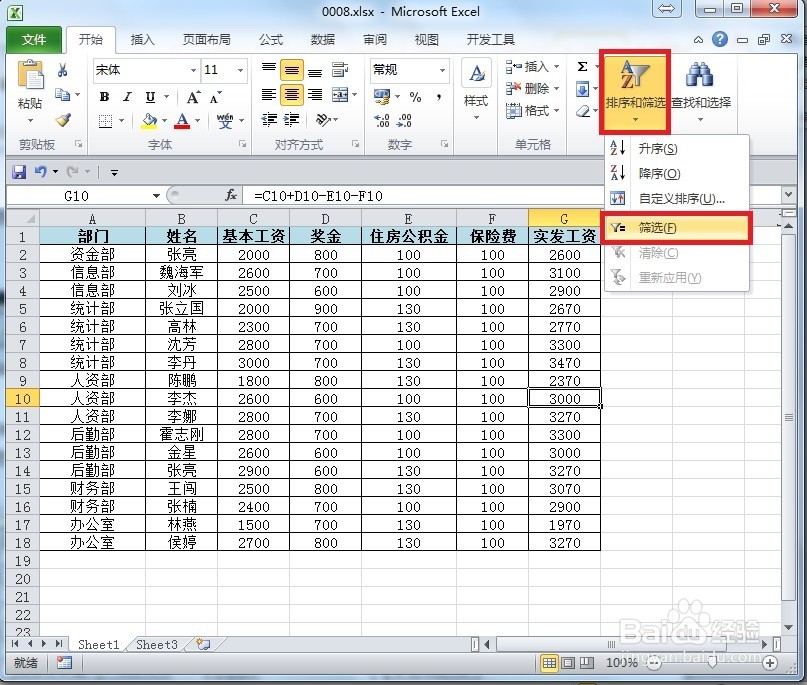
Task: Toggle Bold formatting
Action: pos(104,97)
